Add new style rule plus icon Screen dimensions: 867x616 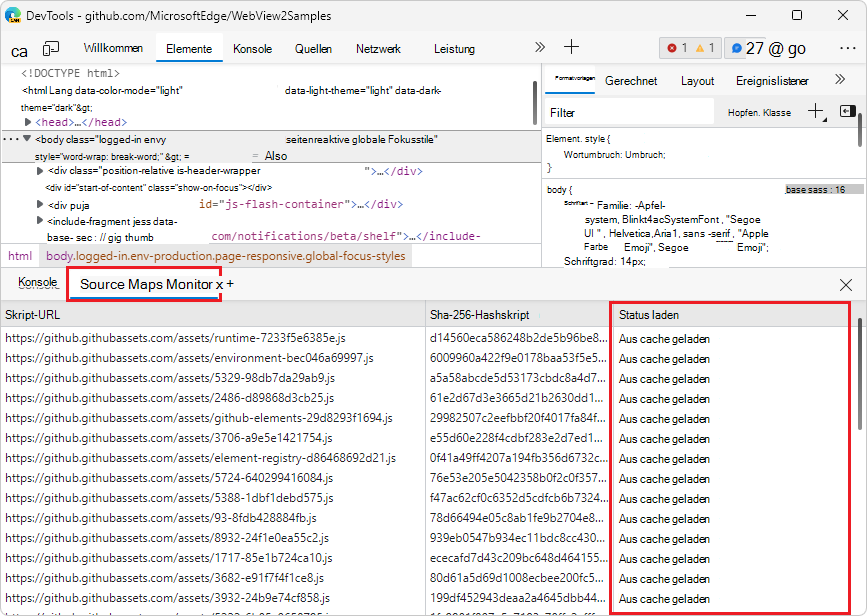click(816, 111)
